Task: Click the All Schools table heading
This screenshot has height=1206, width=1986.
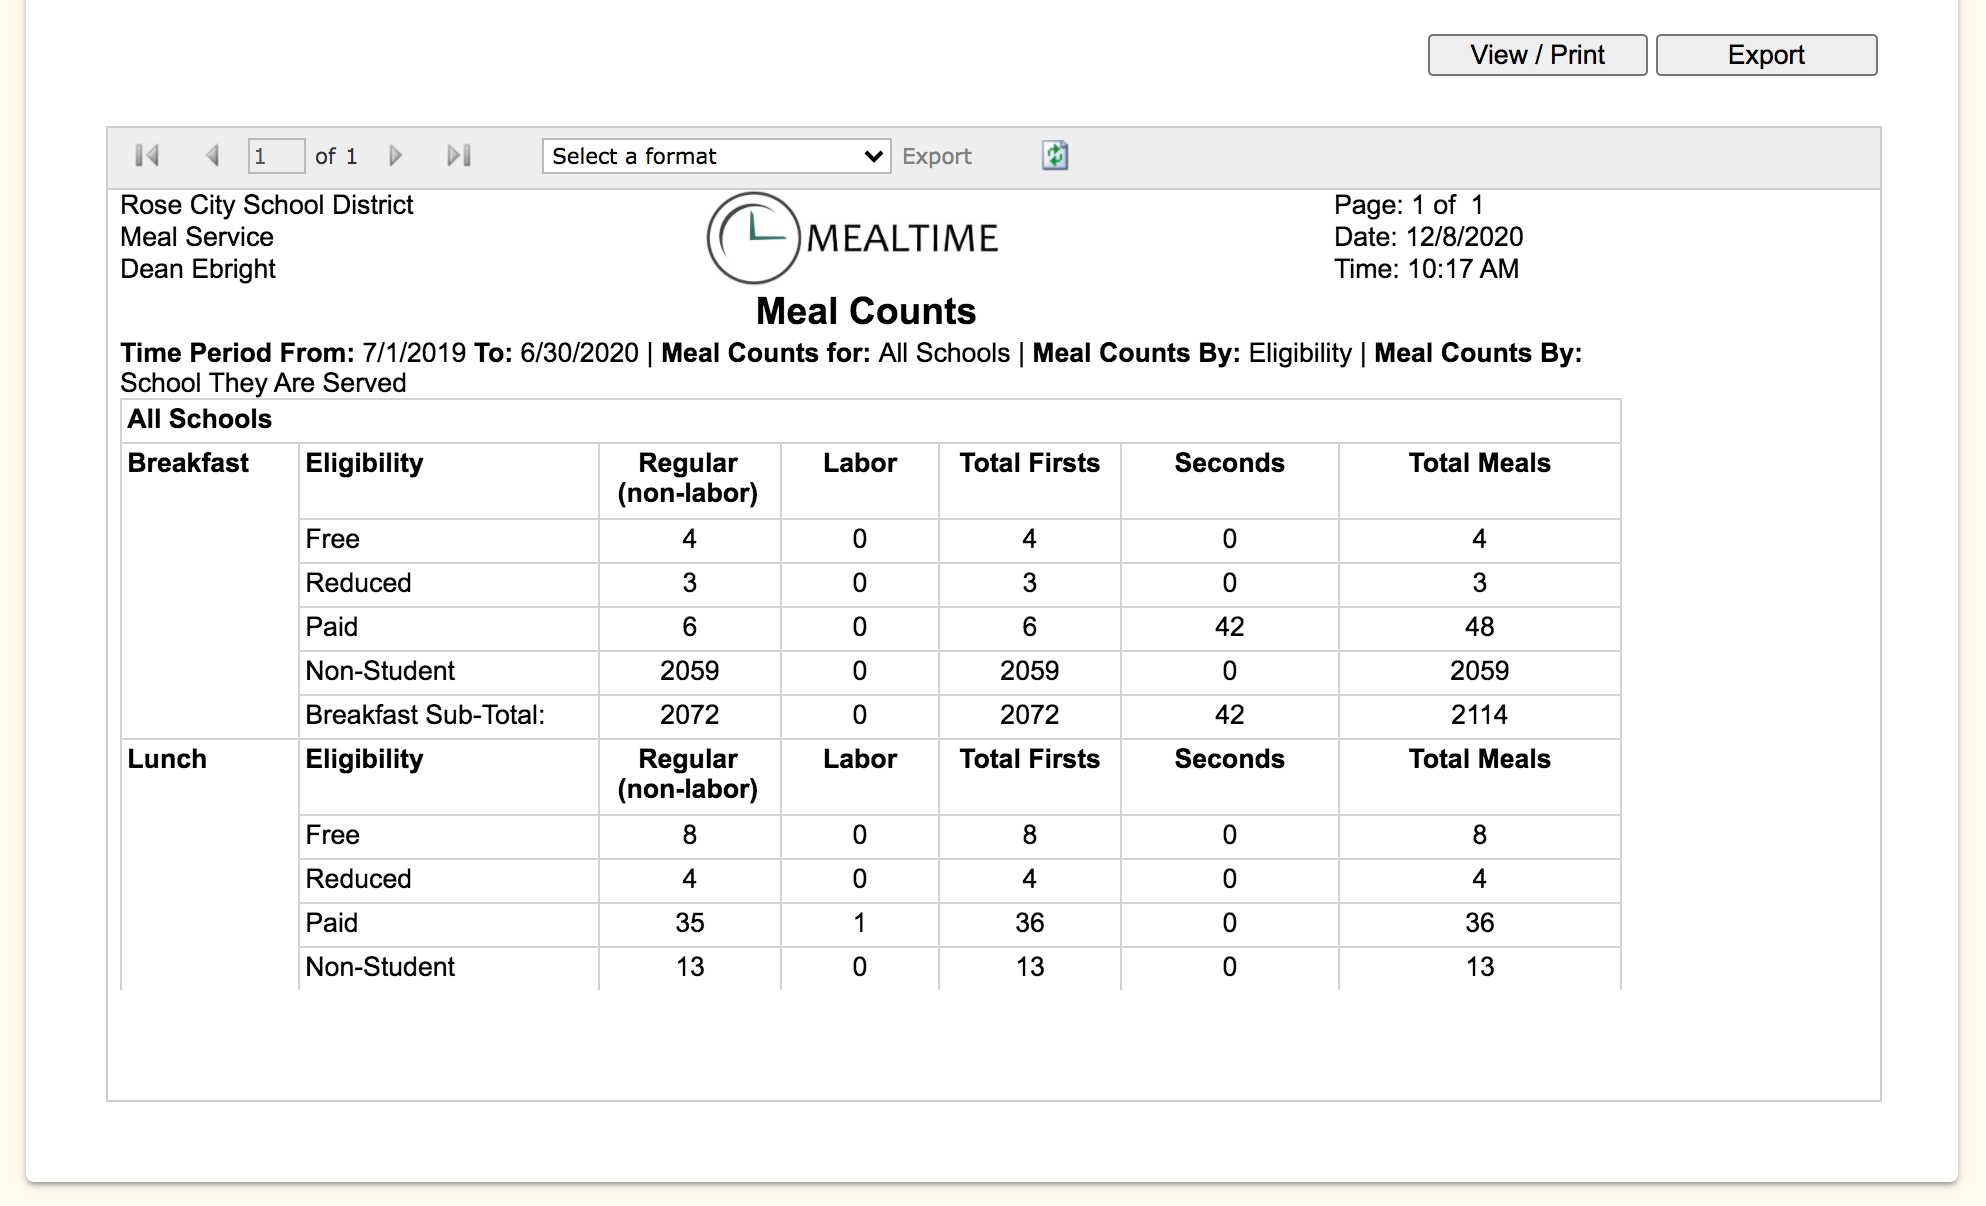Action: (200, 419)
